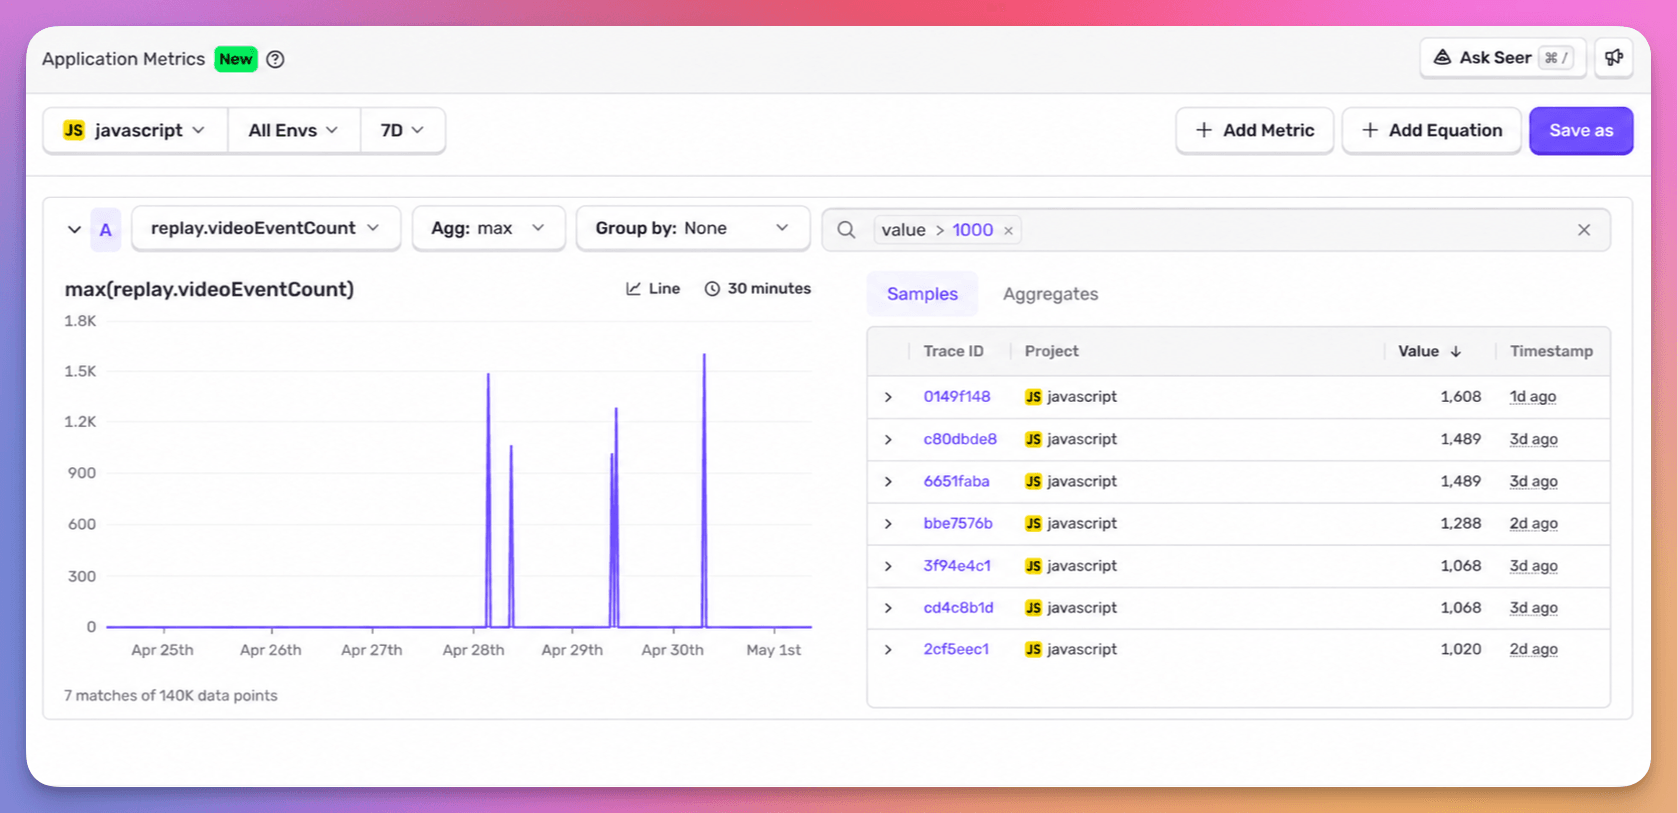Open the replay.videoEventCount metric dropdown
The height and width of the screenshot is (813, 1678).
click(x=266, y=228)
